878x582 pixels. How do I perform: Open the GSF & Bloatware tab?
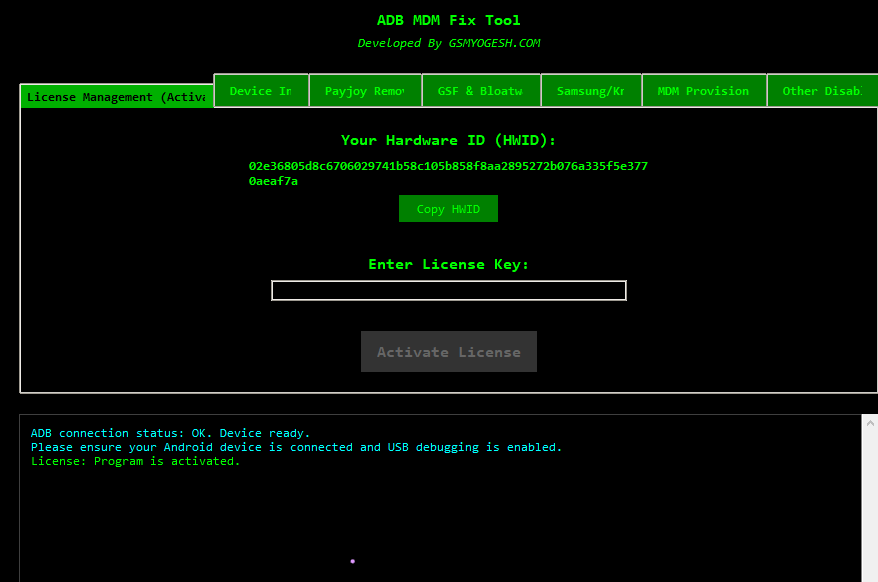(481, 91)
